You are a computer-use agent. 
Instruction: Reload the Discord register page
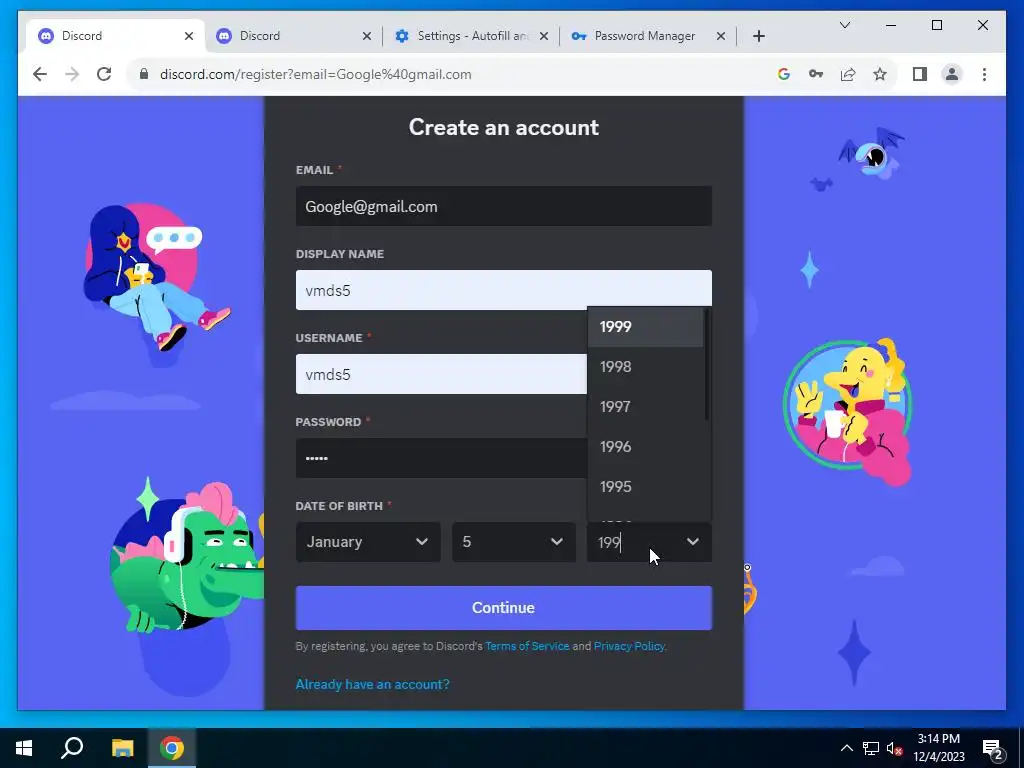point(104,74)
